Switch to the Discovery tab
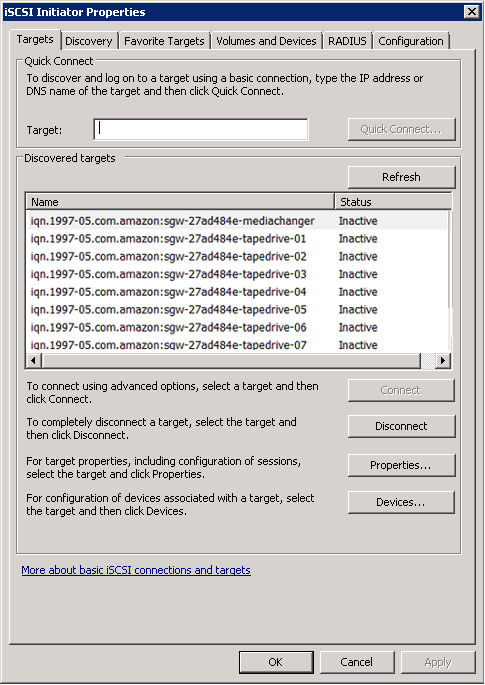The height and width of the screenshot is (685, 485). click(90, 41)
